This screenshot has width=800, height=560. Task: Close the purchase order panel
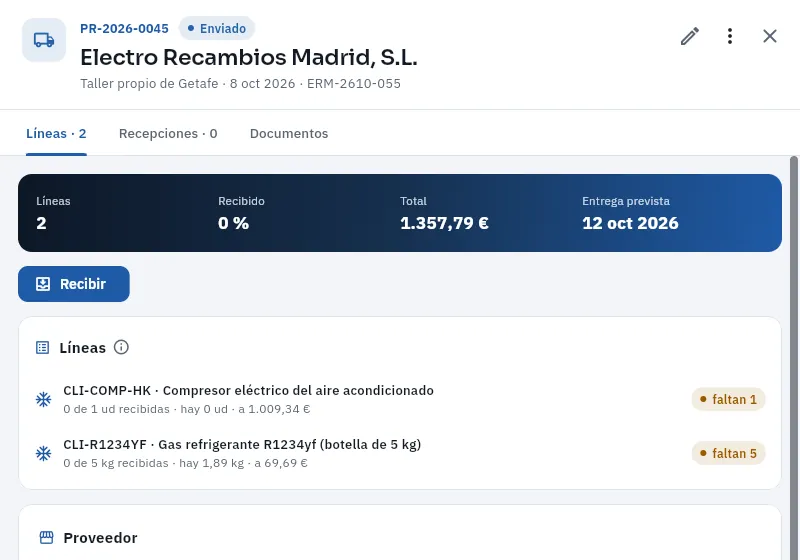769,36
